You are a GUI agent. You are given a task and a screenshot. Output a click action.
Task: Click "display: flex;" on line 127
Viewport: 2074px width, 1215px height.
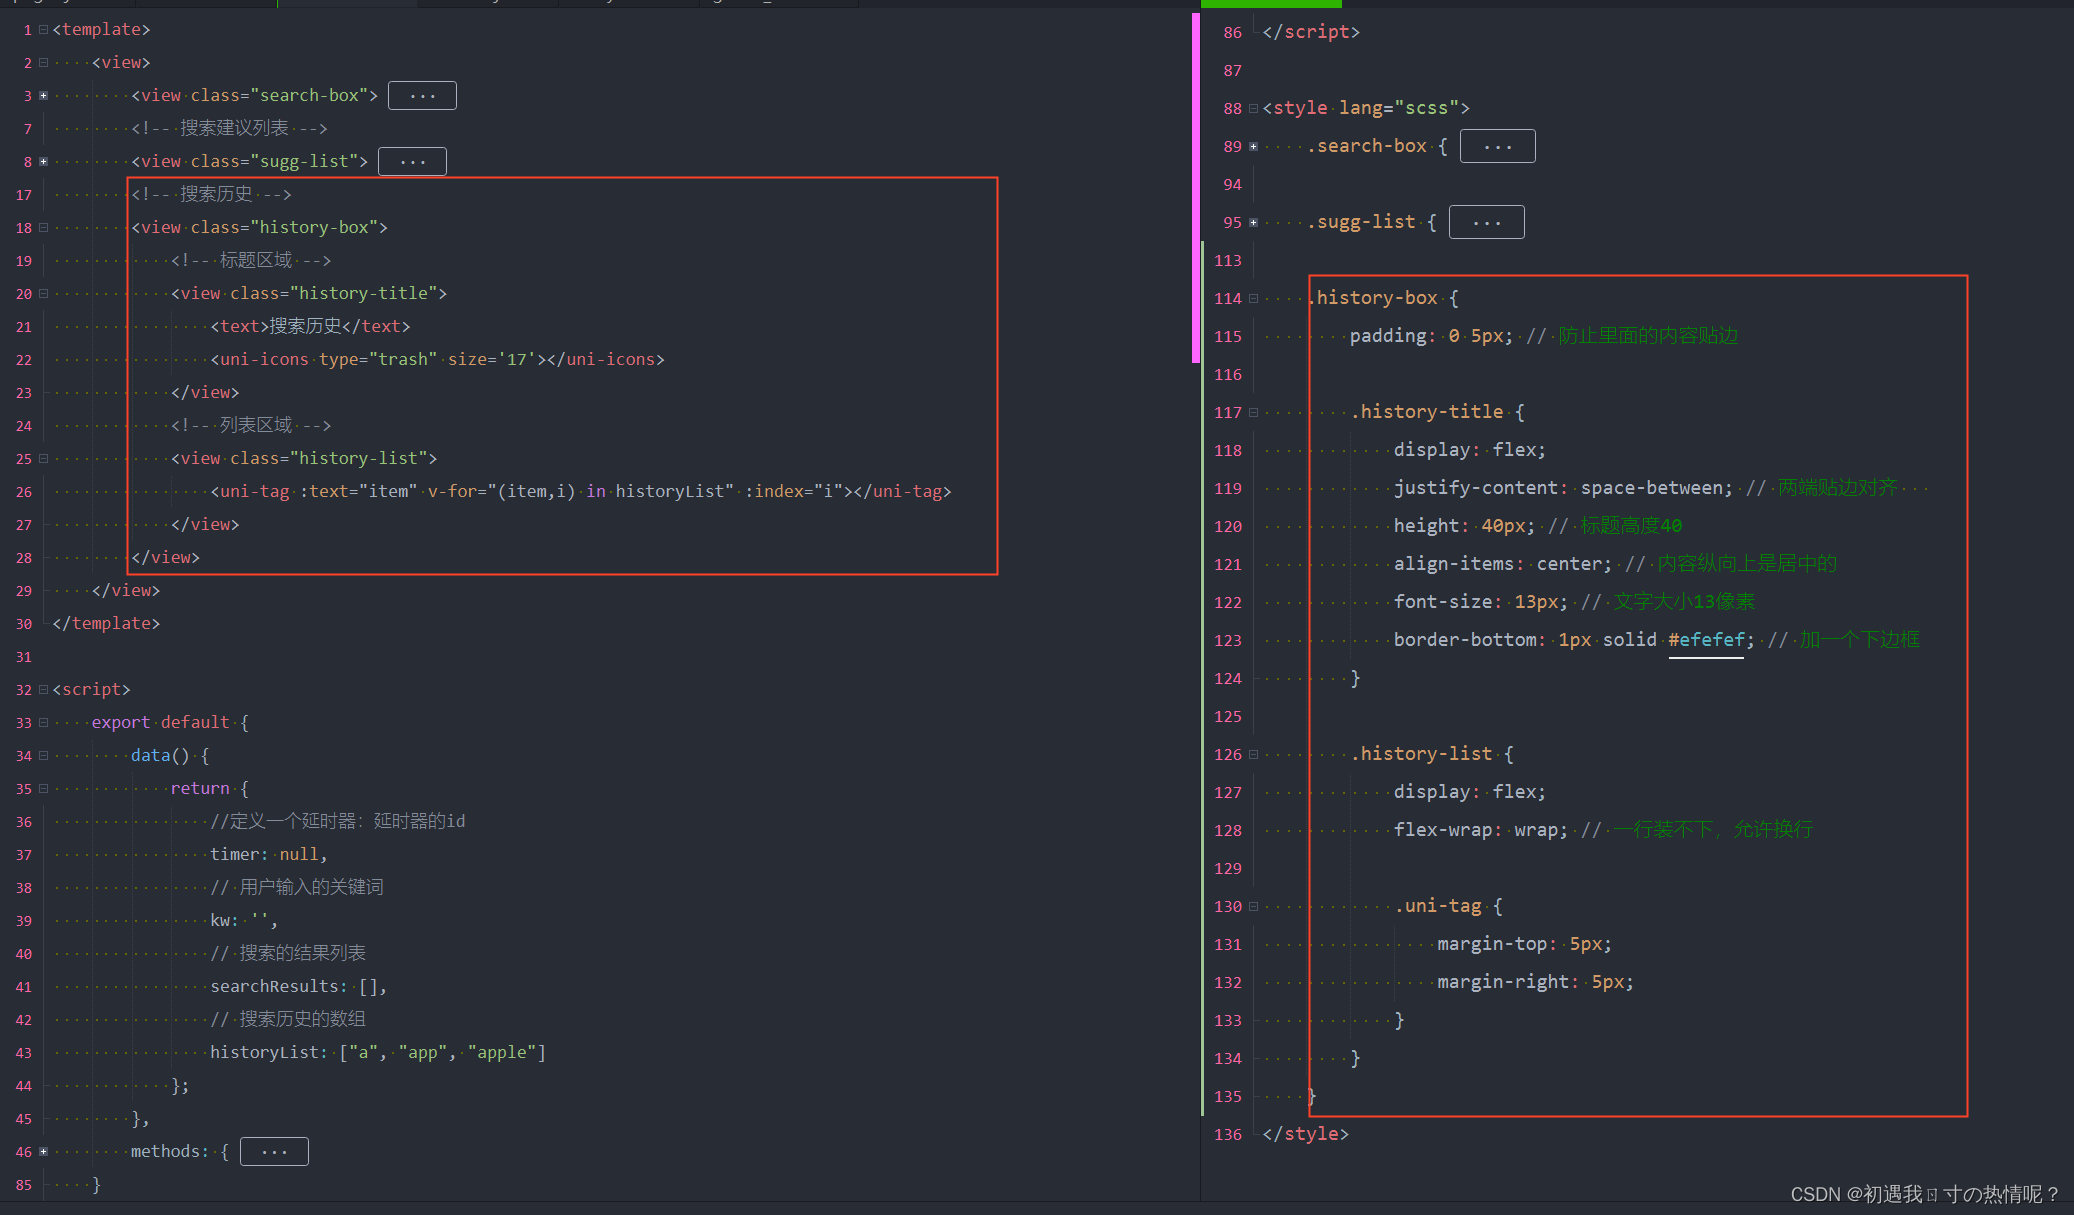coord(1470,792)
